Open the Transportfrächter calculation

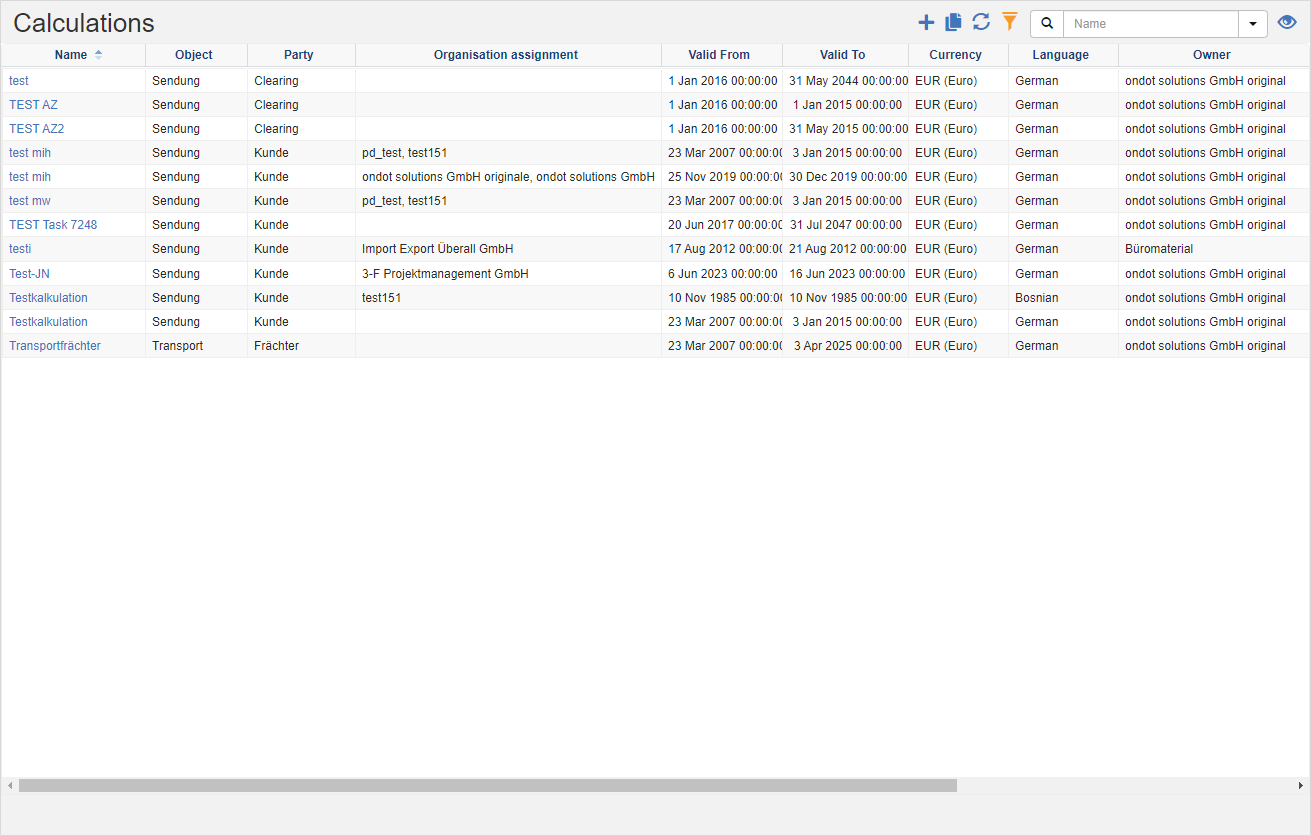(x=55, y=345)
